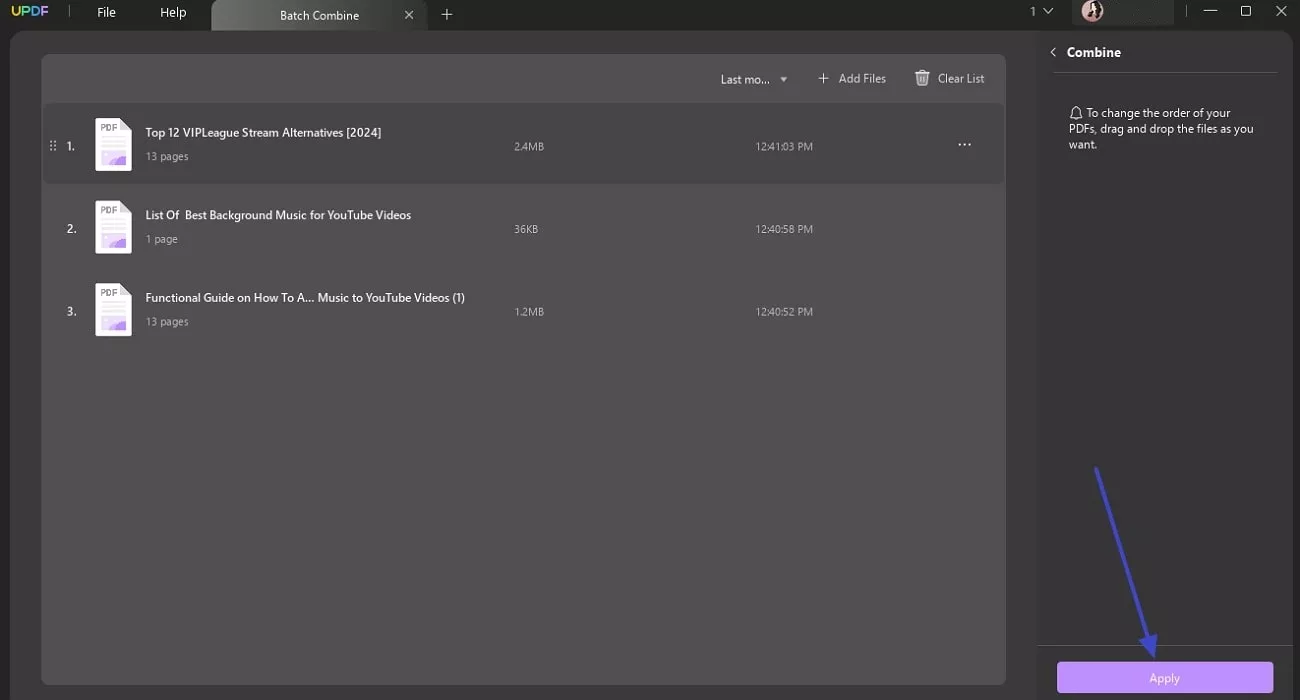Image resolution: width=1300 pixels, height=700 pixels.
Task: Click the Apply button to combine the PDFs
Action: 1163,677
